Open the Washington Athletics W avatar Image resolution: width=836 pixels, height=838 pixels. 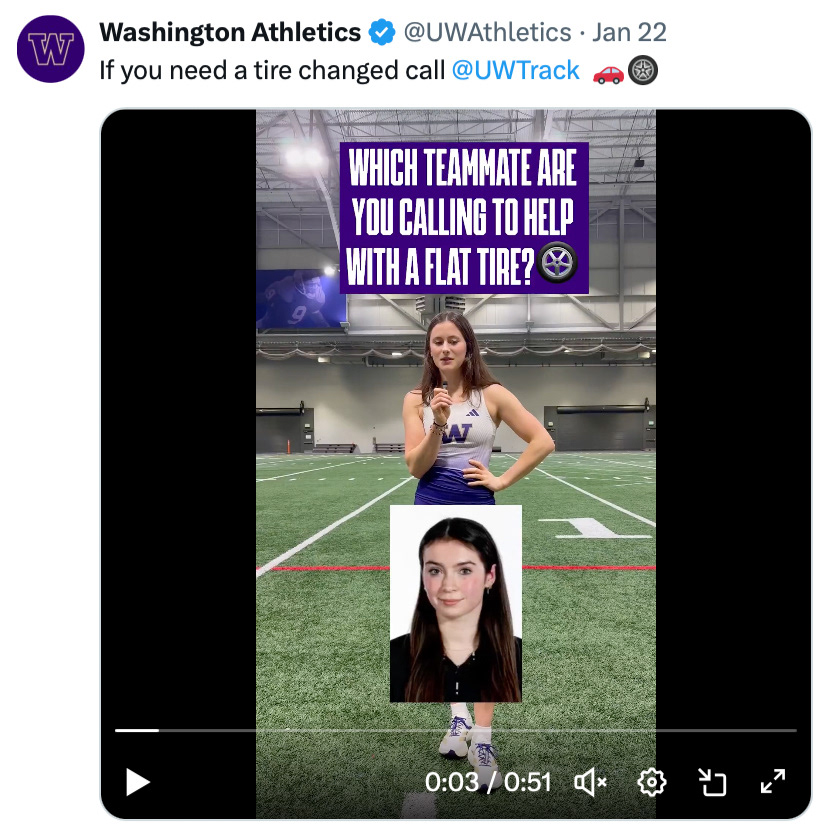[51, 49]
